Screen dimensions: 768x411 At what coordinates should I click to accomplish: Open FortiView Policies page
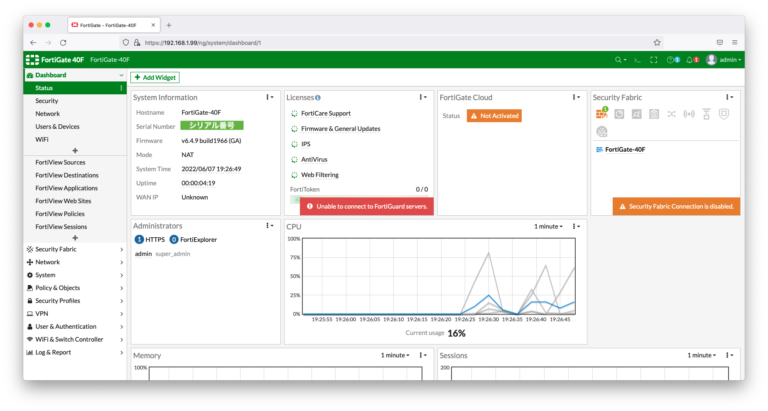(75, 214)
